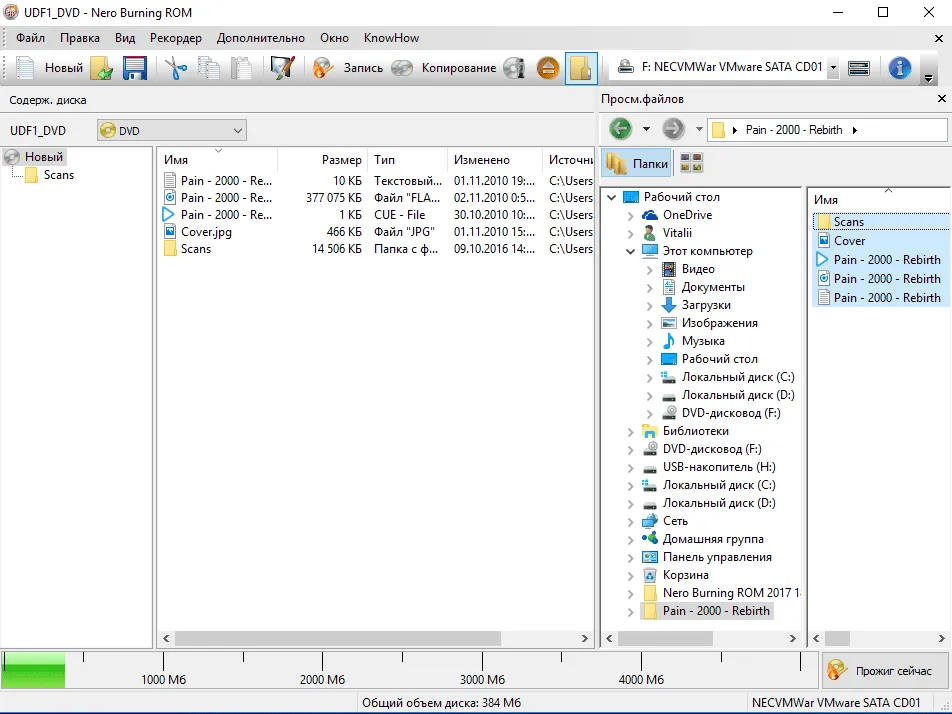This screenshot has height=714, width=952.
Task: Navigate forward in file browser
Action: 673,129
